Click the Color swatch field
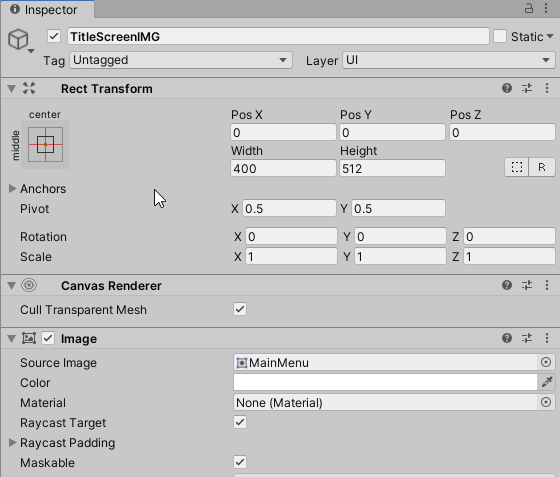Screen dimensions: 560x477 coord(385,382)
